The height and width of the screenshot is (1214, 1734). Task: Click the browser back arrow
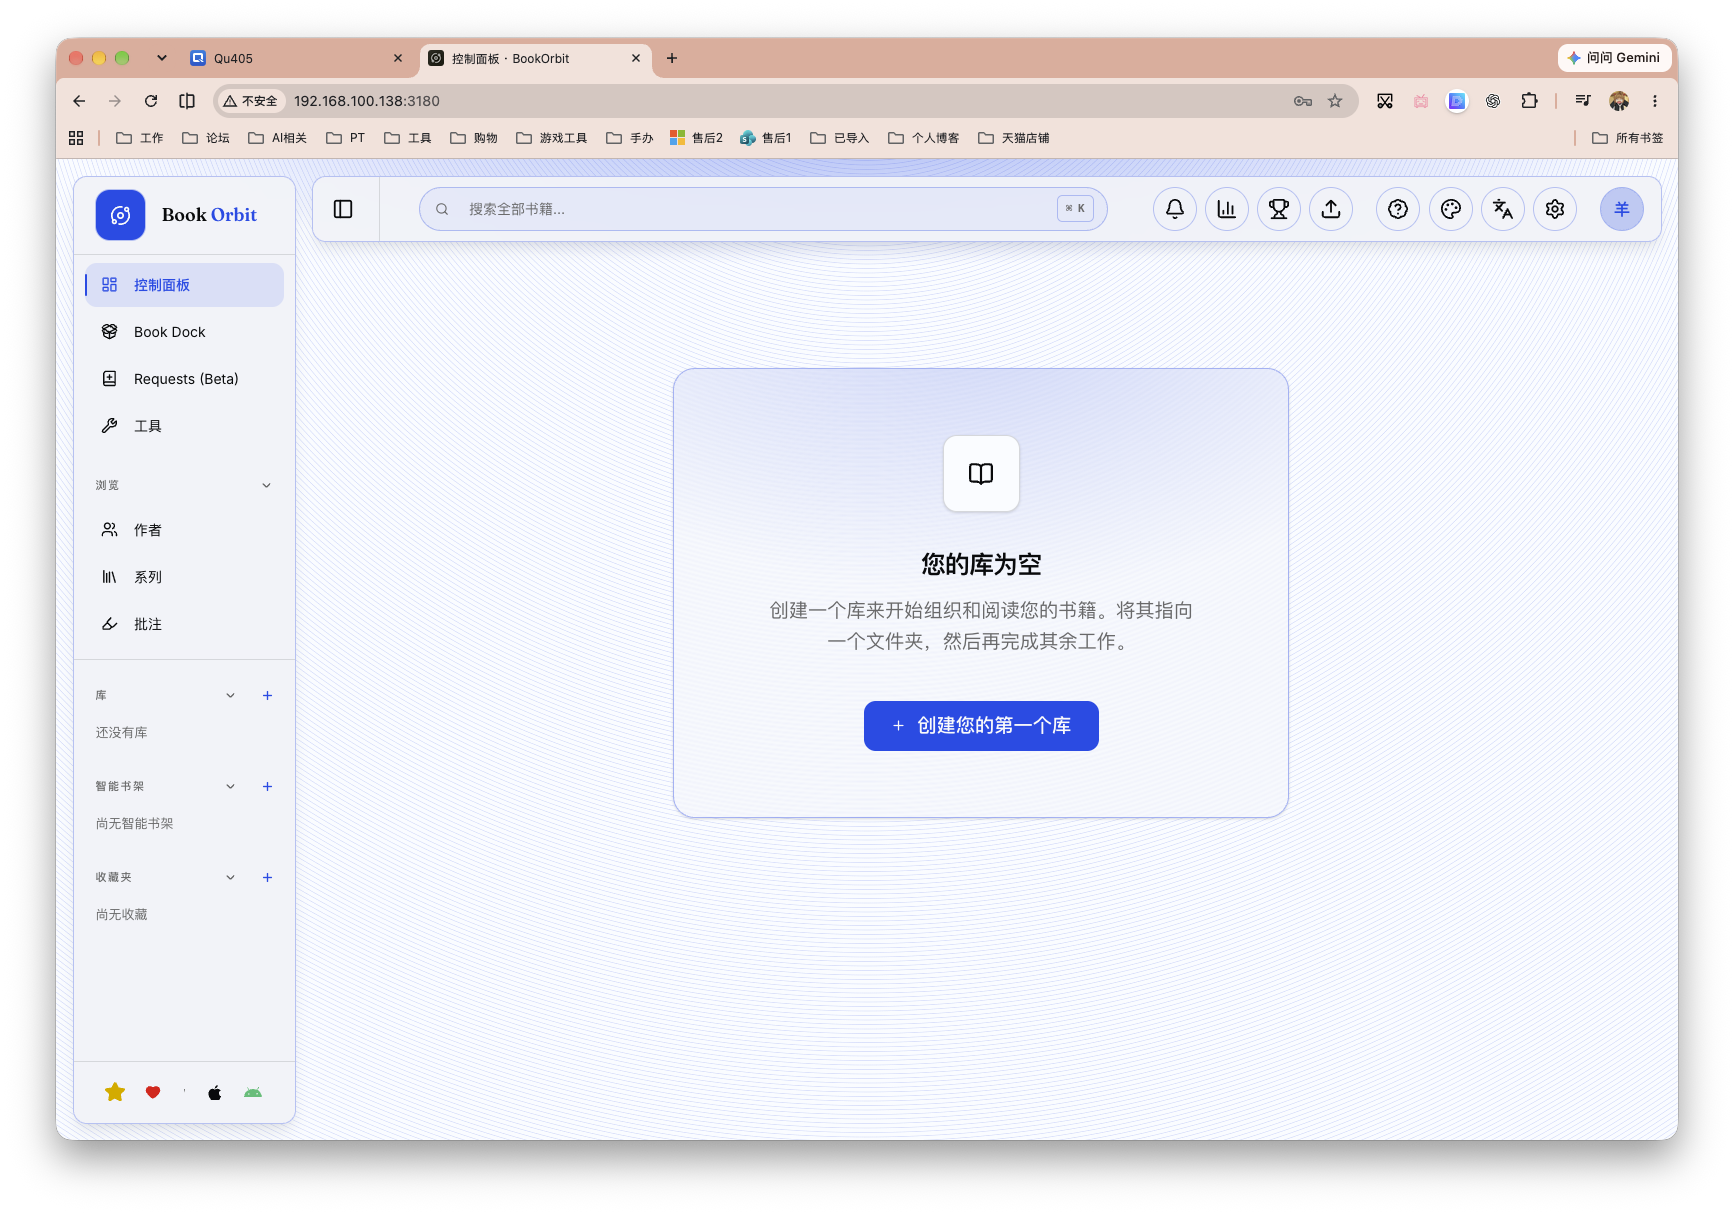79,101
